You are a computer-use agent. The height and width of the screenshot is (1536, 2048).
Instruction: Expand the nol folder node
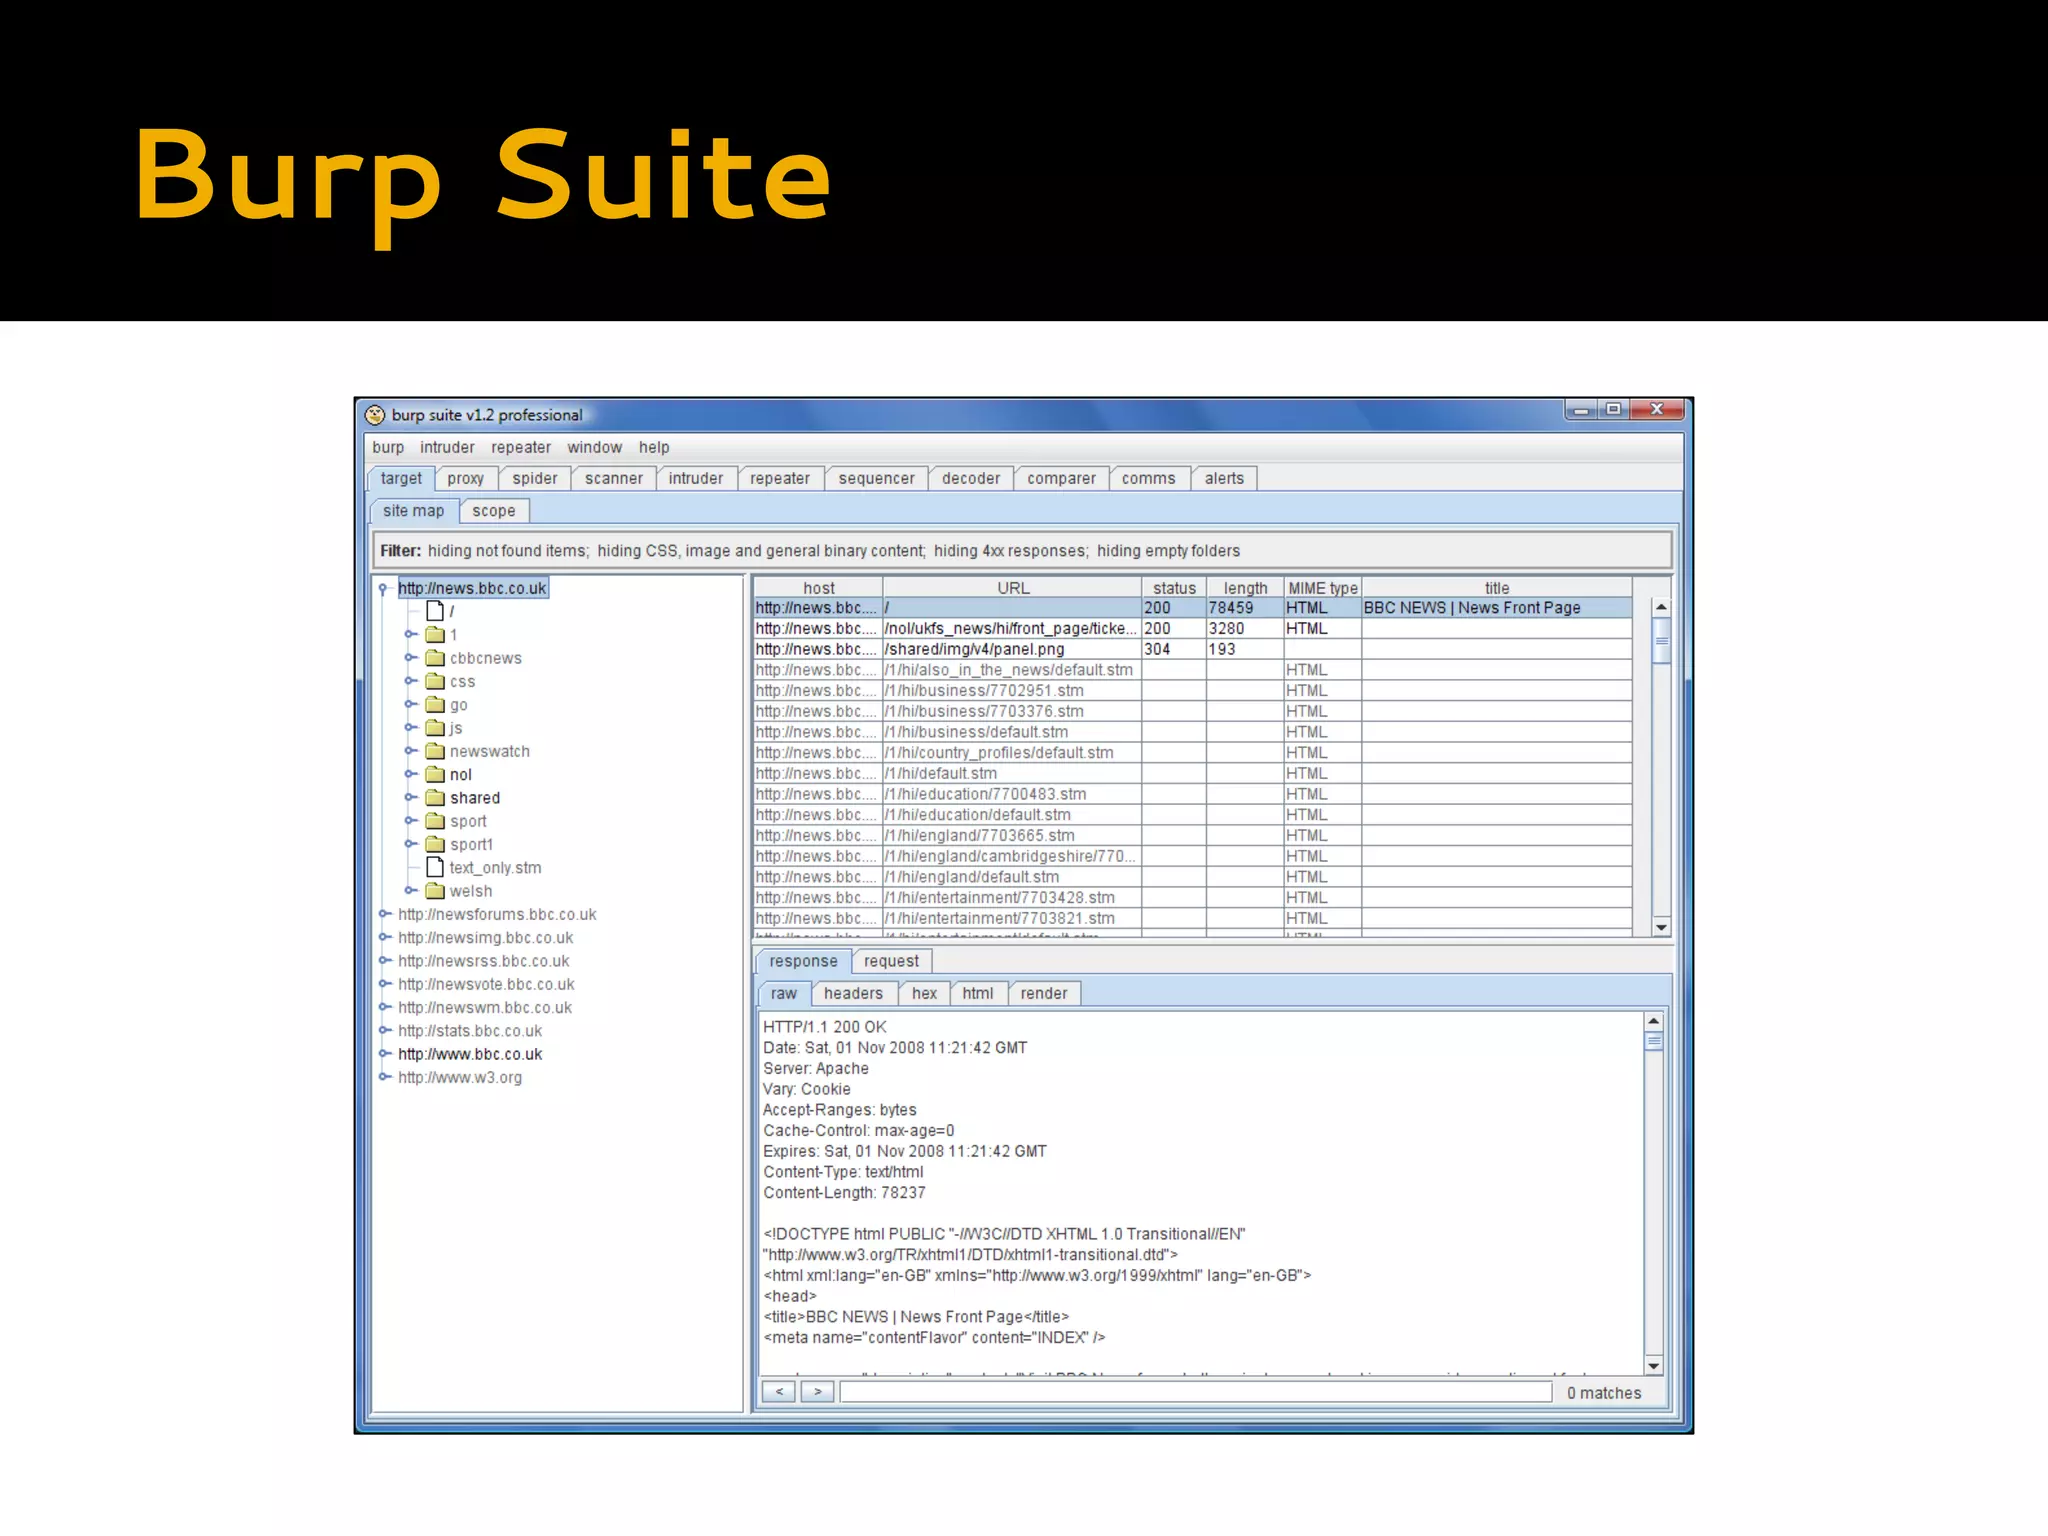pos(410,774)
